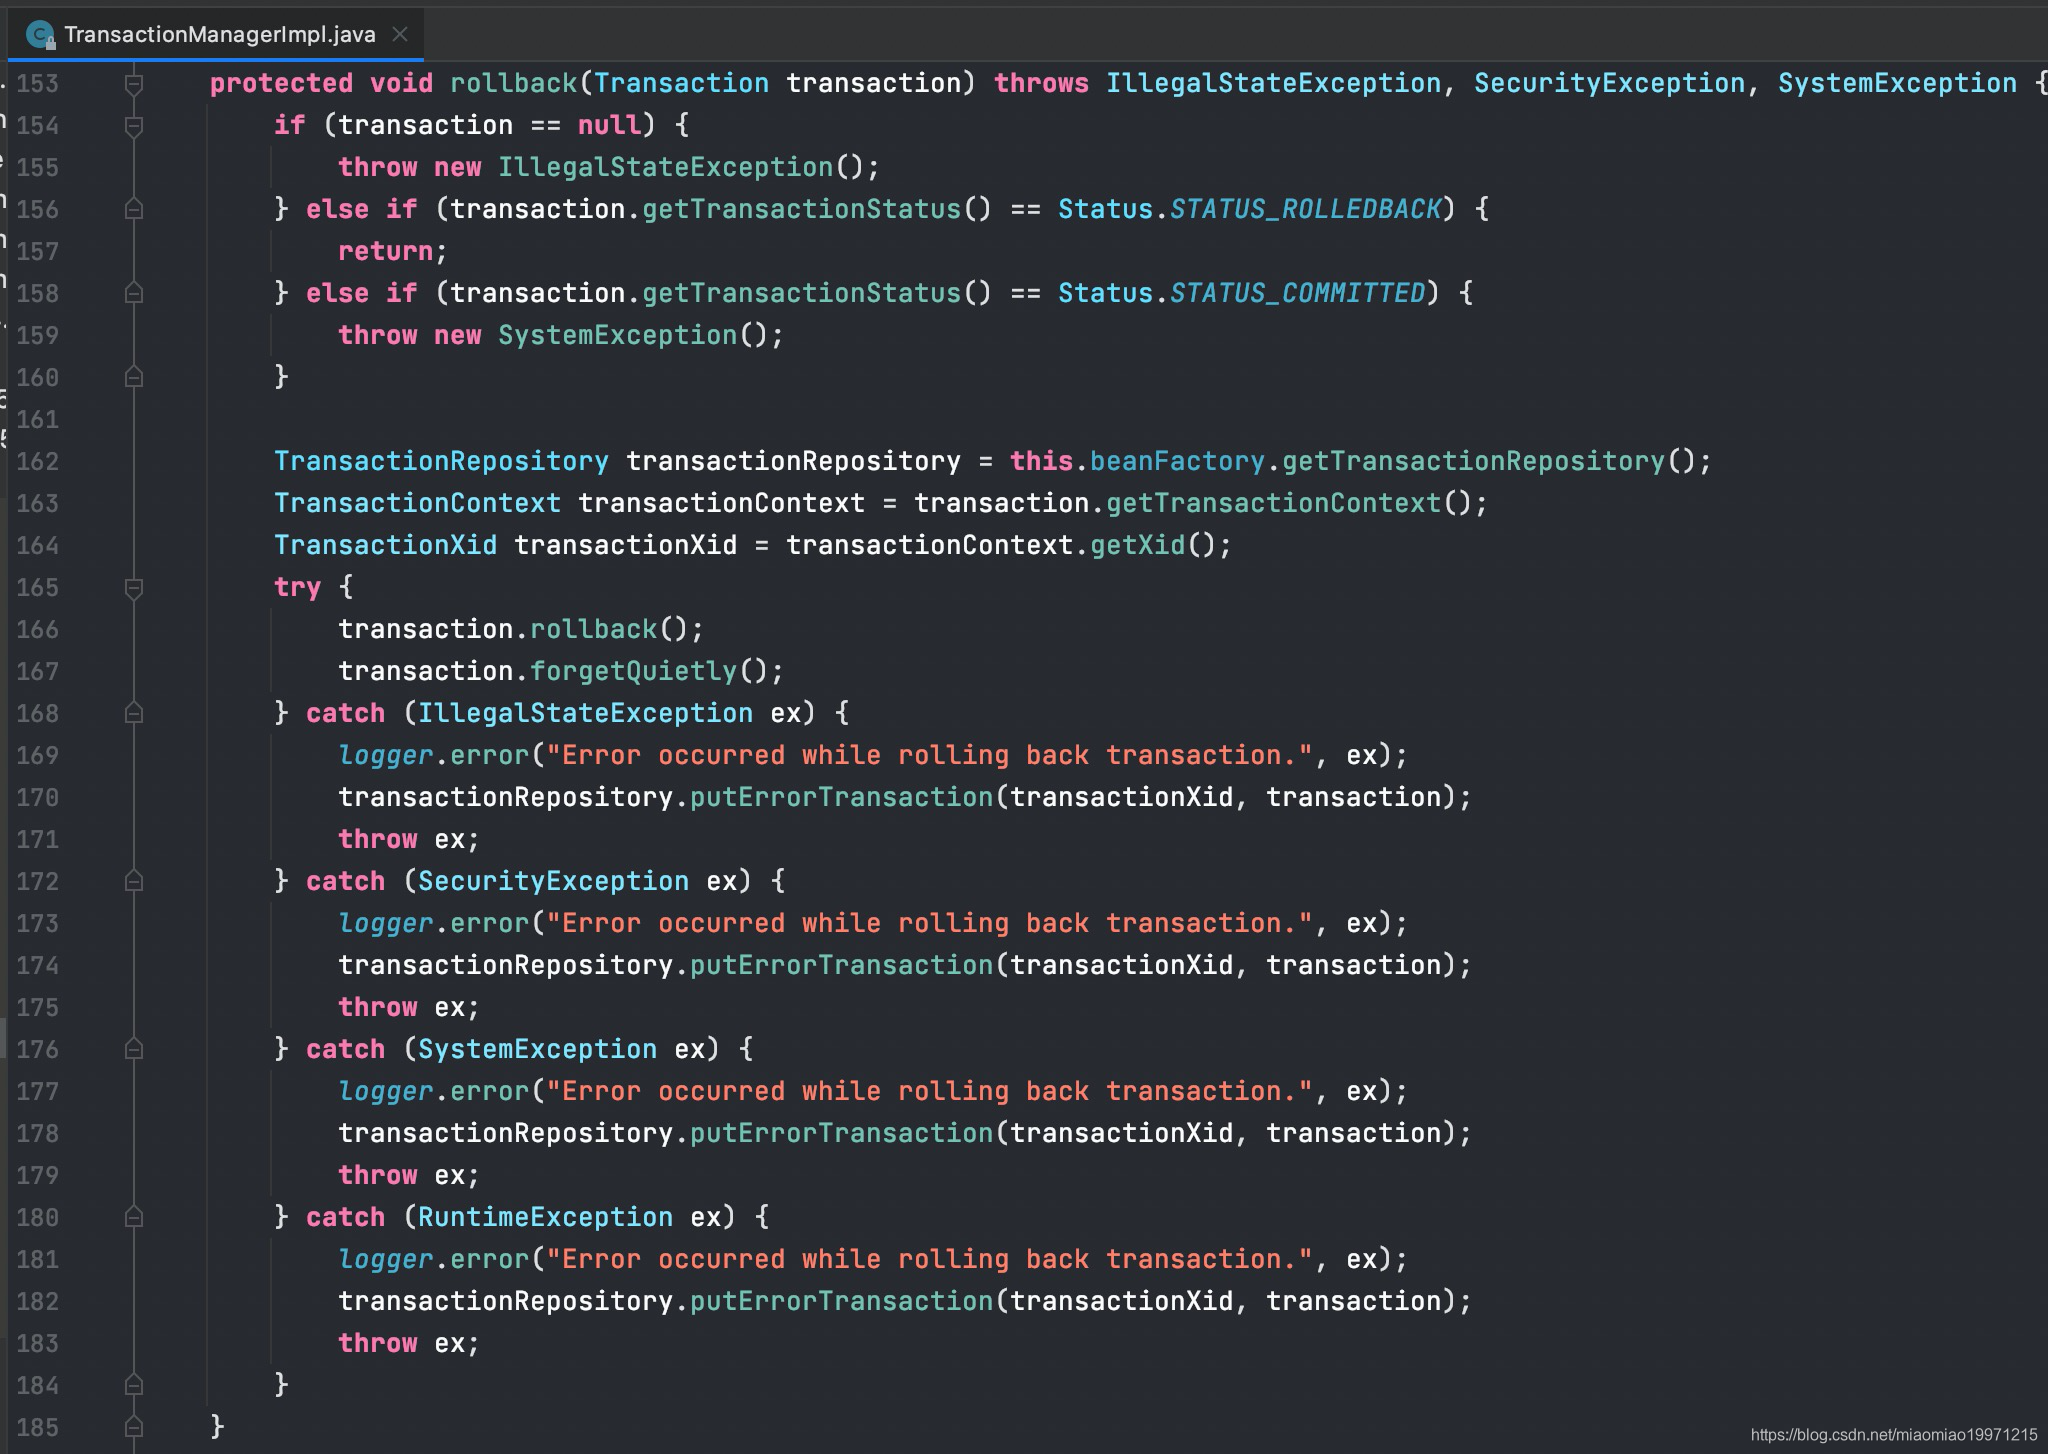The image size is (2048, 1454).
Task: Click line number 170 in the gutter
Action: tap(38, 797)
